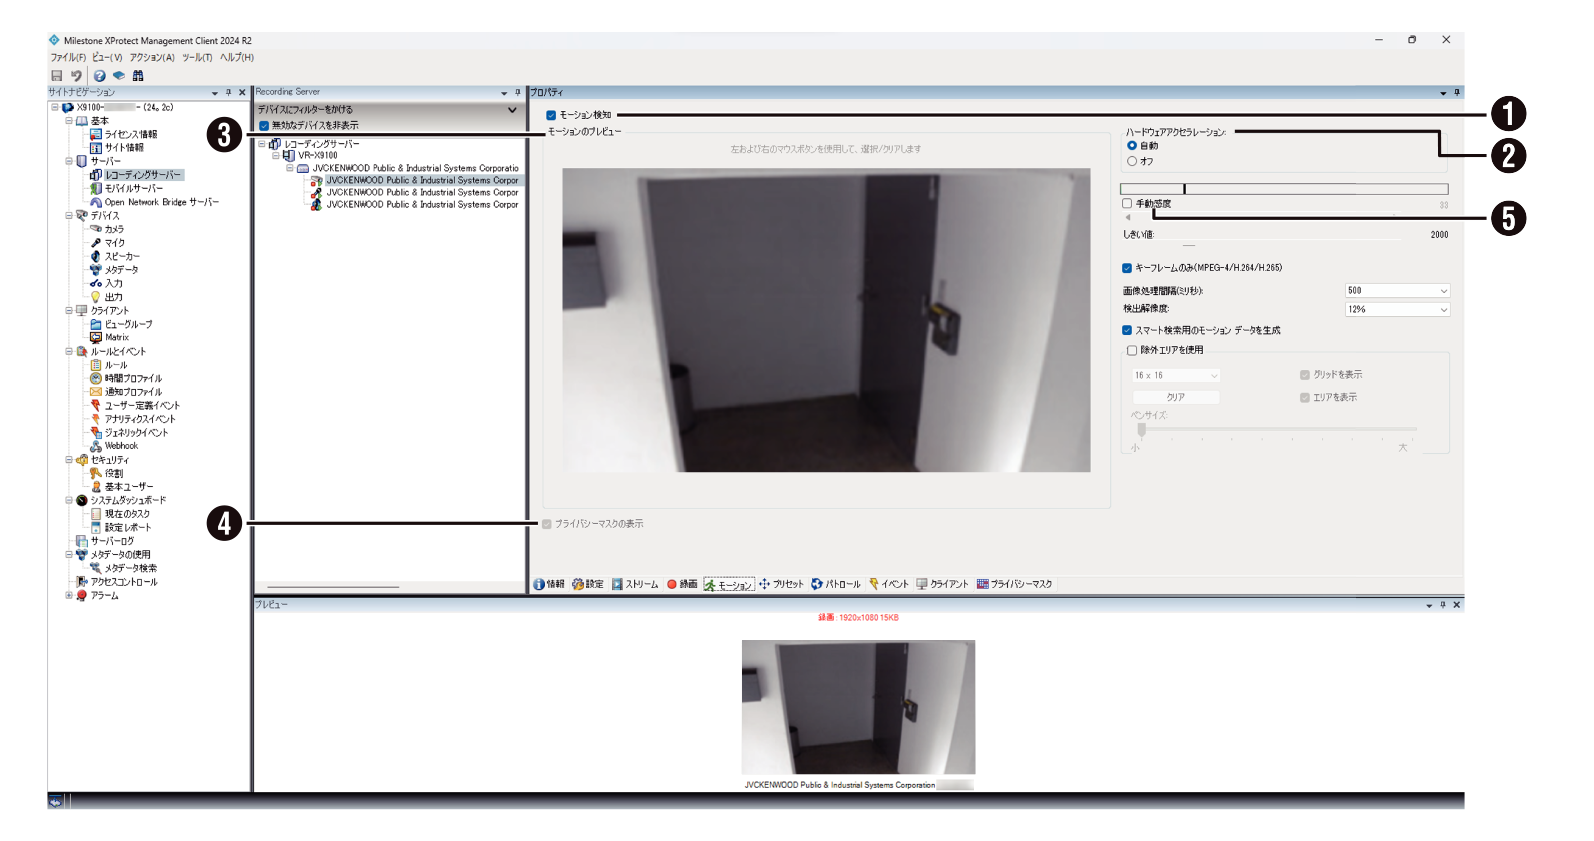
Task: Select the selected camera device icon in the Recording Server tree
Action: point(316,181)
